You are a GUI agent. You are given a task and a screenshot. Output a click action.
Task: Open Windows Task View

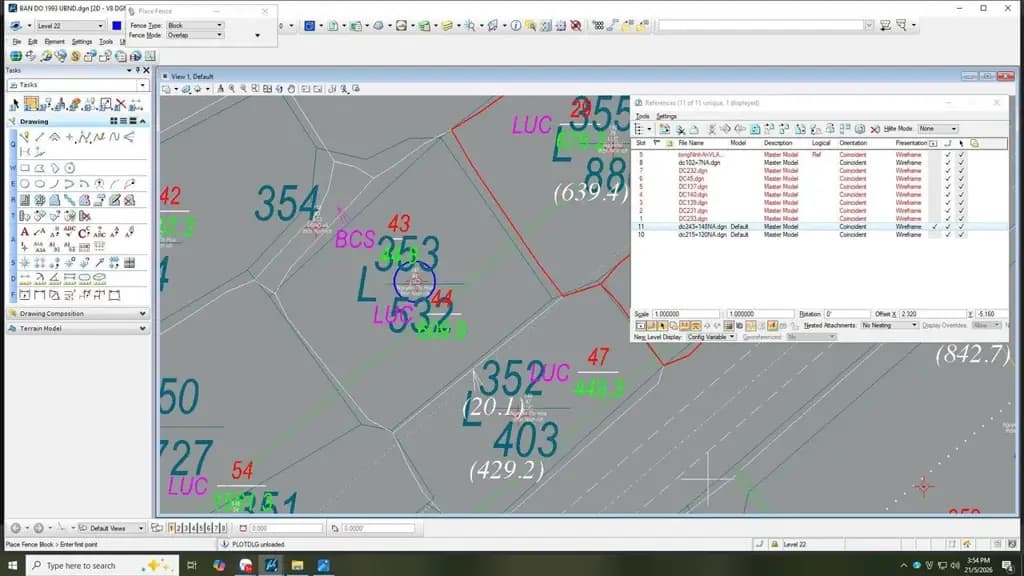pos(191,566)
